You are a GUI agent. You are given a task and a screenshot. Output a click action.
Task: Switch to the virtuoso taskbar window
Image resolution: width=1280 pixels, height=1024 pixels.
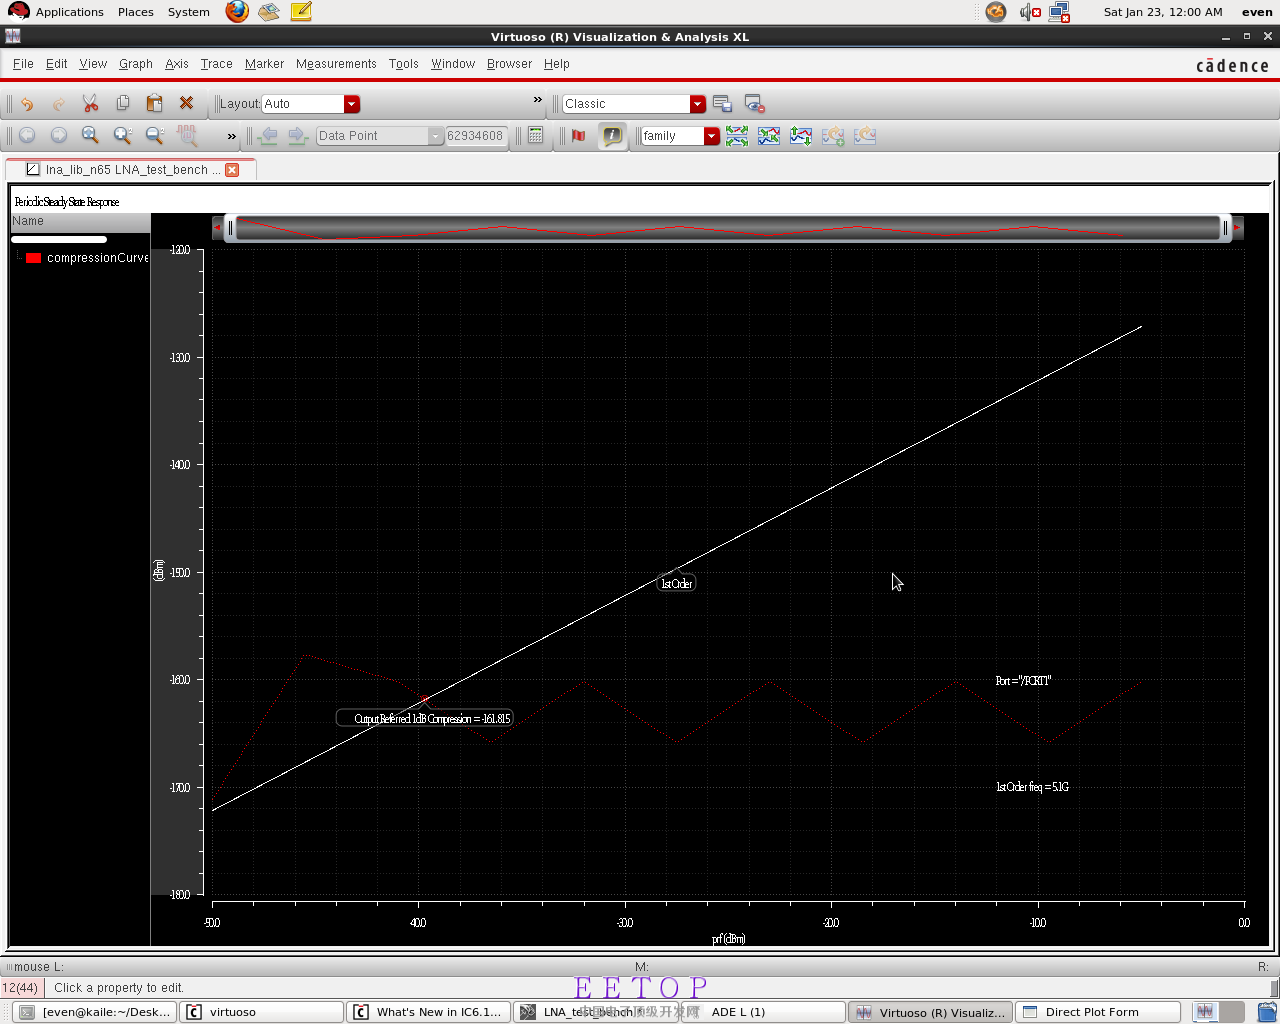[262, 1012]
